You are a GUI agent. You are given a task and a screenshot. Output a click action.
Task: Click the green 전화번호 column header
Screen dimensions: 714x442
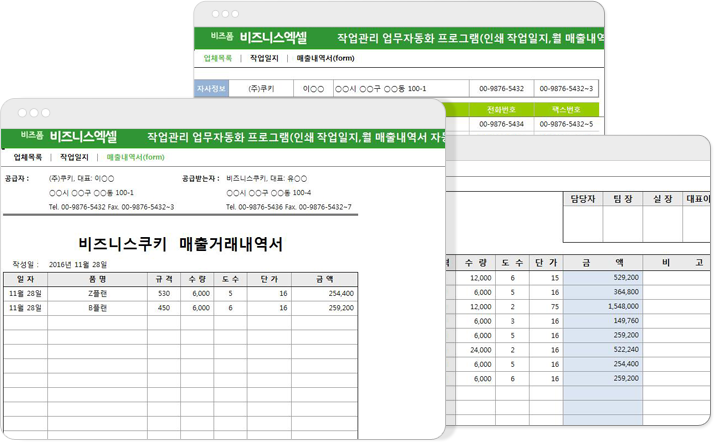click(501, 110)
